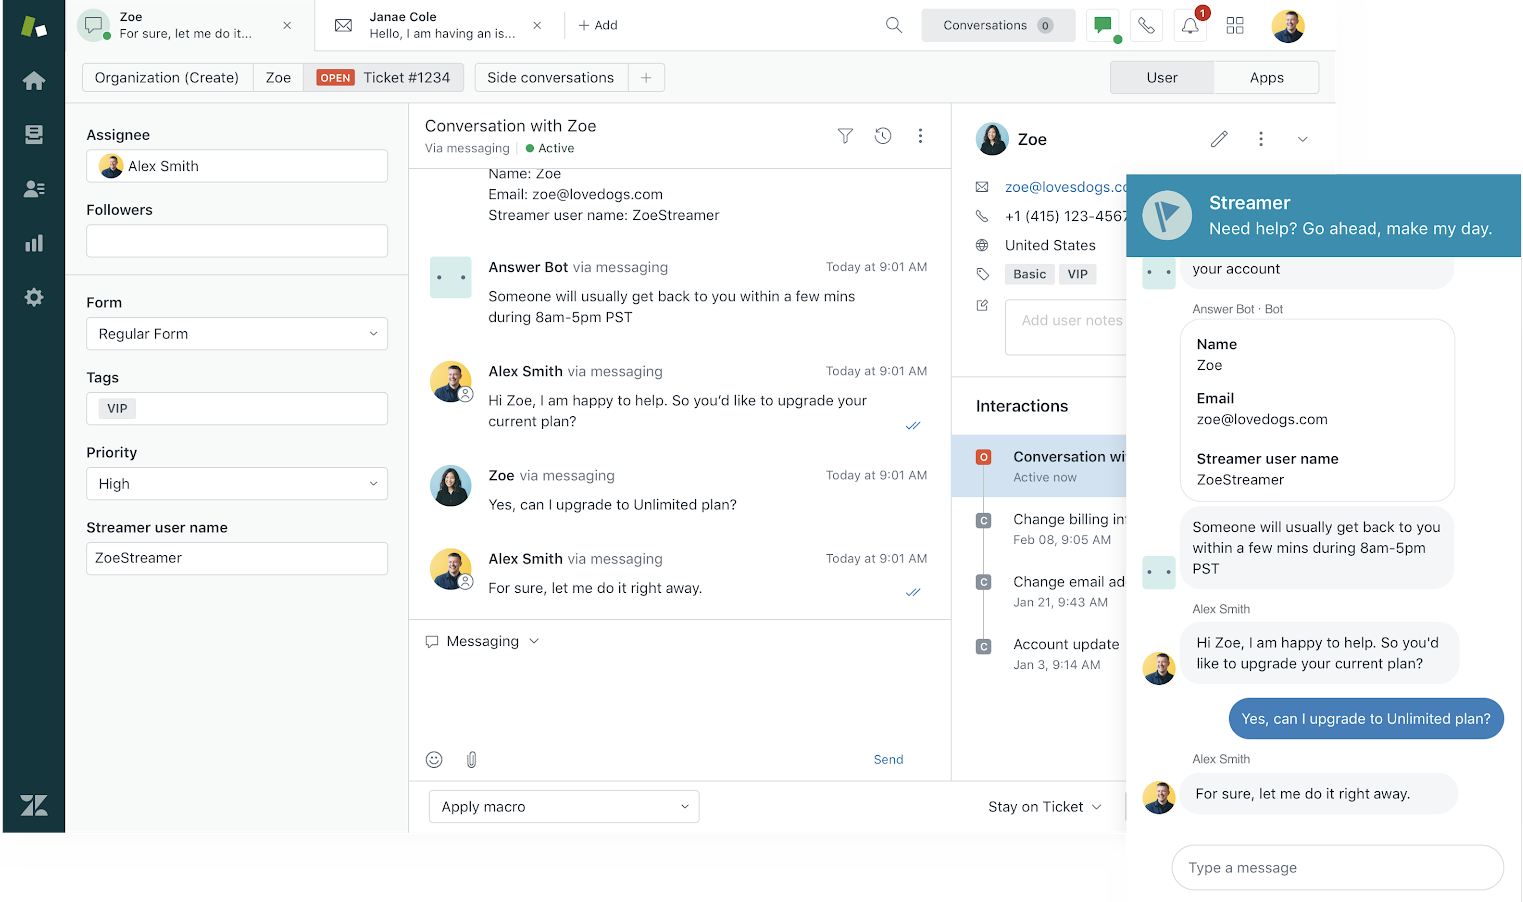Click the support app logo at the top left
This screenshot has height=902, width=1523.
click(34, 26)
